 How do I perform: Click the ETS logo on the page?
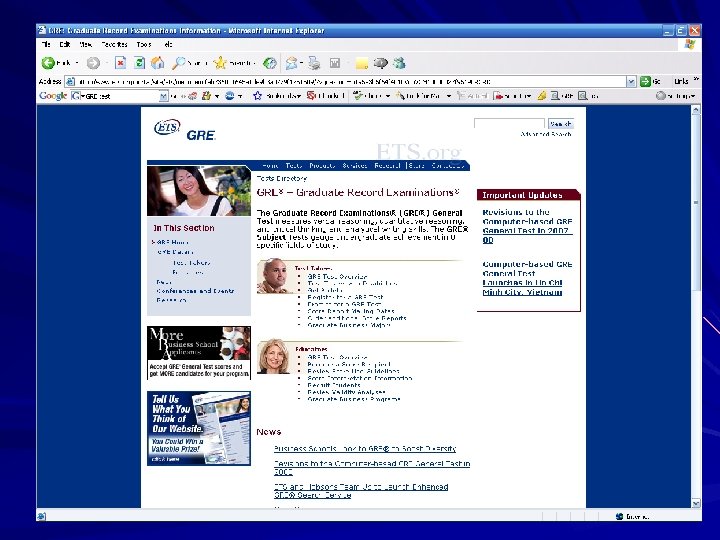pos(167,127)
